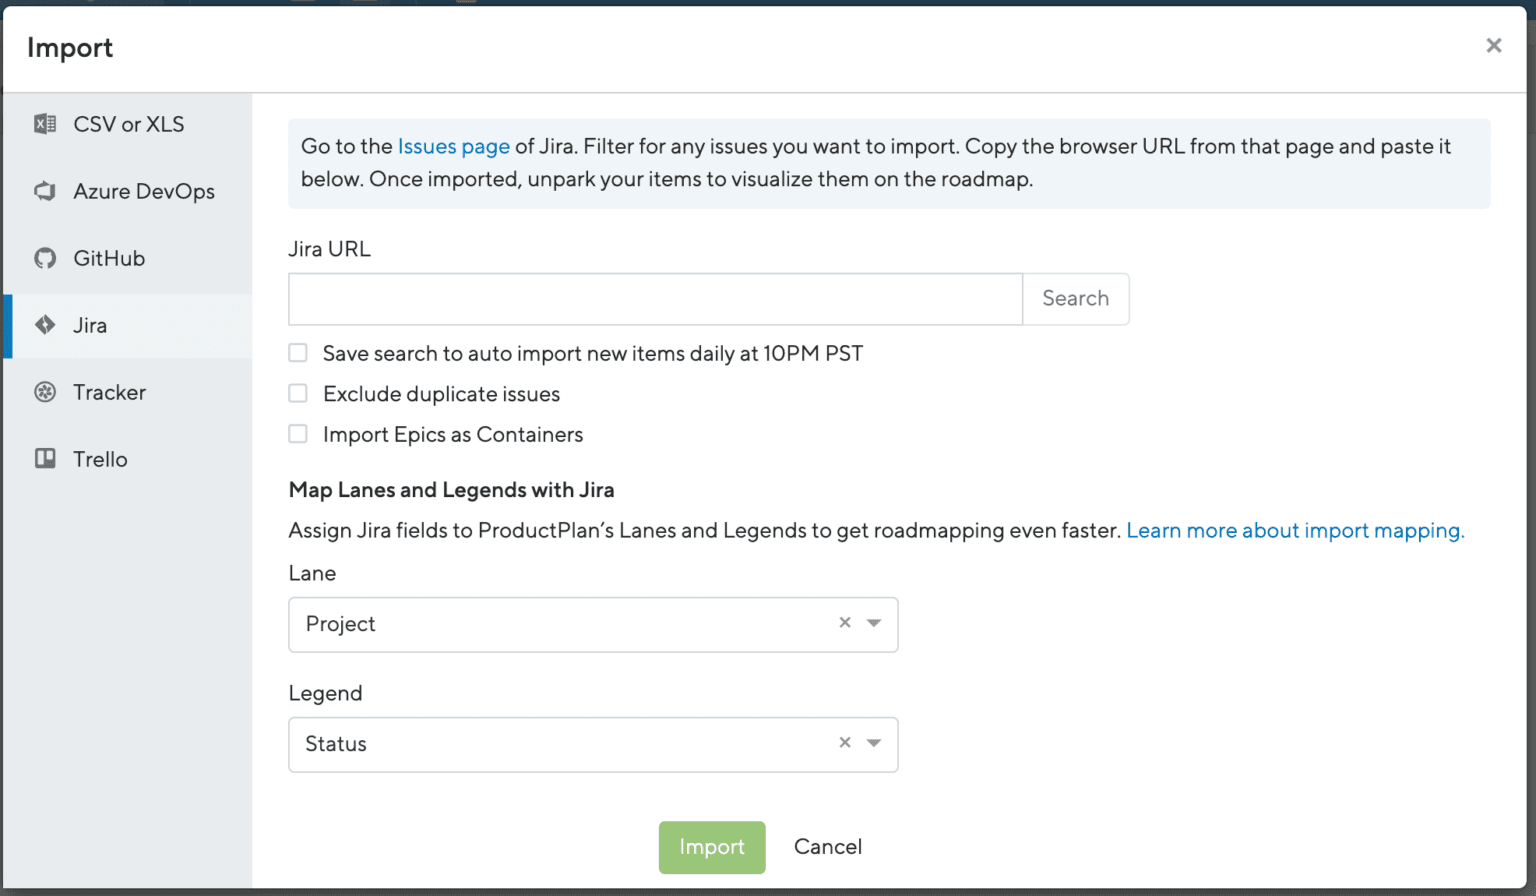Open the Legend dropdown showing Status
Screen dimensions: 1536x896
point(560,744)
